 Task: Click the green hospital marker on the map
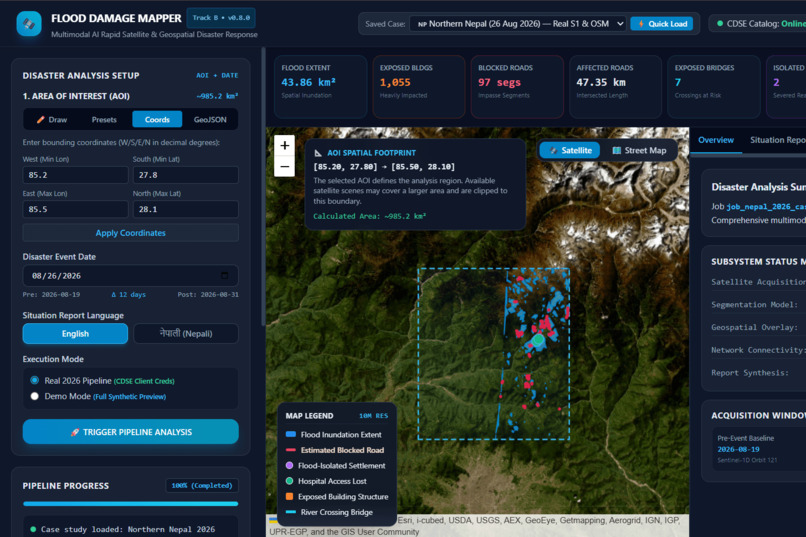coord(538,340)
